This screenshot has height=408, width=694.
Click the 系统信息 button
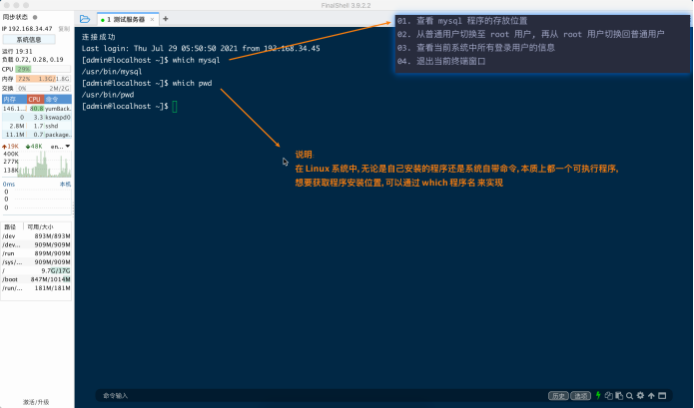[29, 39]
